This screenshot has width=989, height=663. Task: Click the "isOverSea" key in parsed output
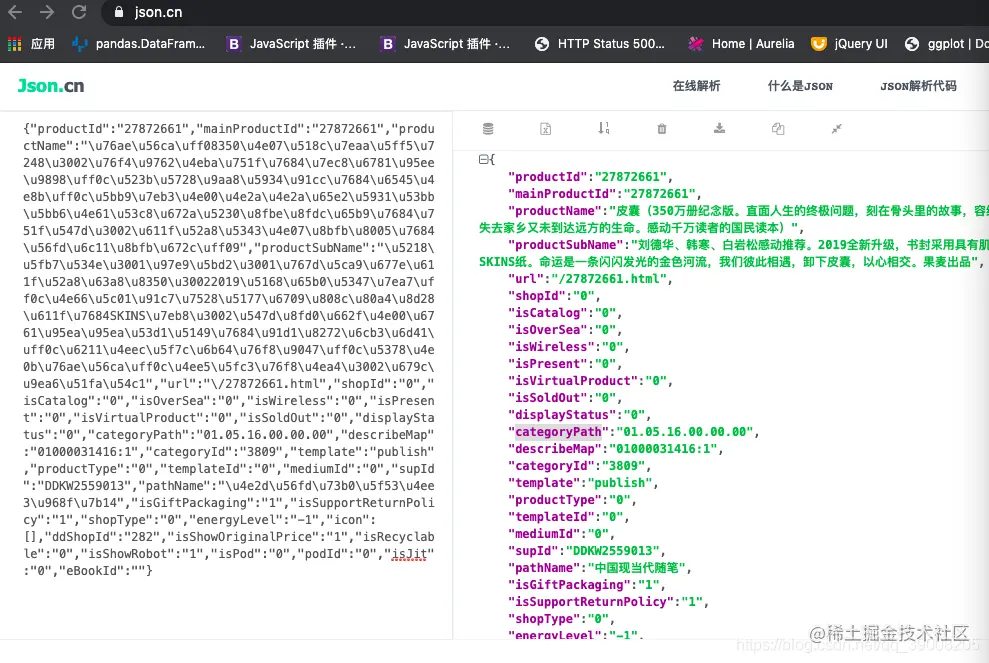point(547,330)
